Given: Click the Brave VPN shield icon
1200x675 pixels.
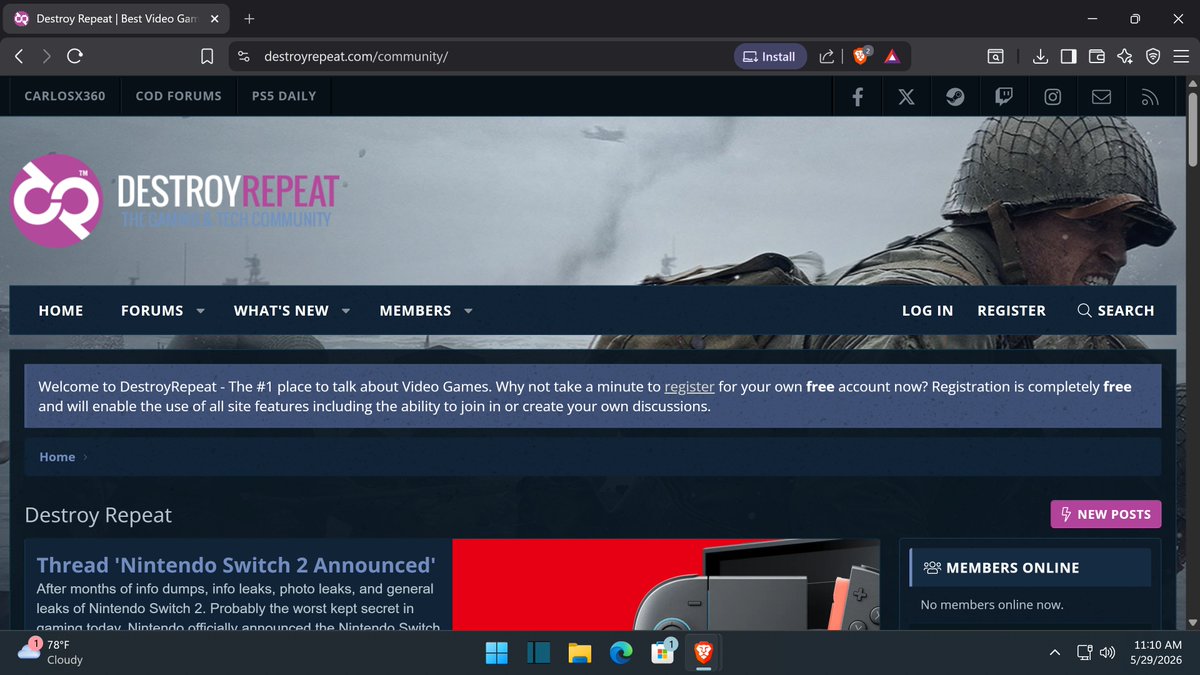Looking at the screenshot, I should (1153, 57).
